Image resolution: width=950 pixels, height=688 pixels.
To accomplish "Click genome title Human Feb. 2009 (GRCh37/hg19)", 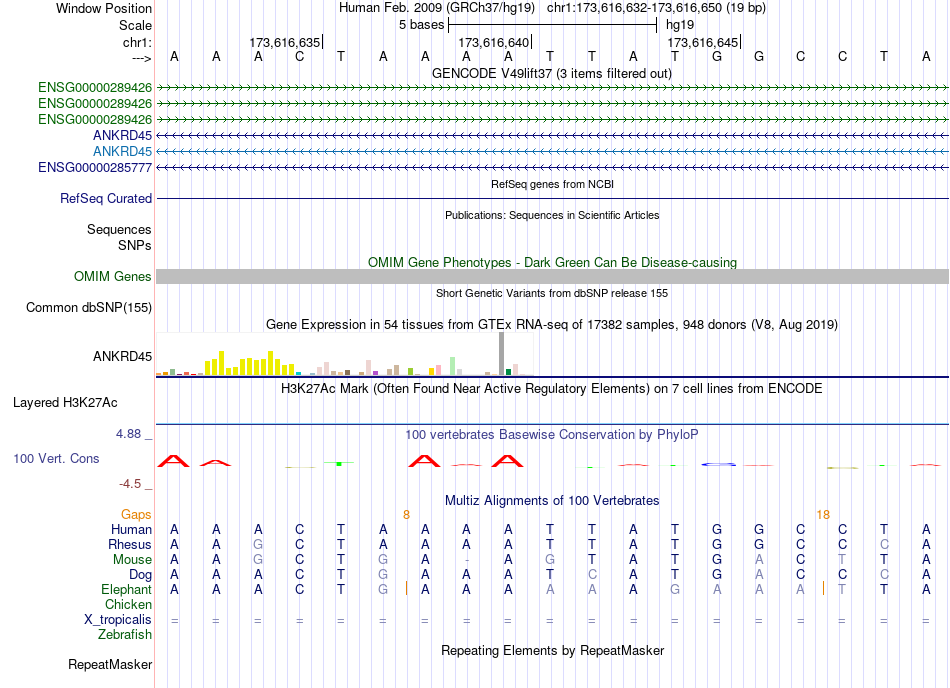I will 437,8.
